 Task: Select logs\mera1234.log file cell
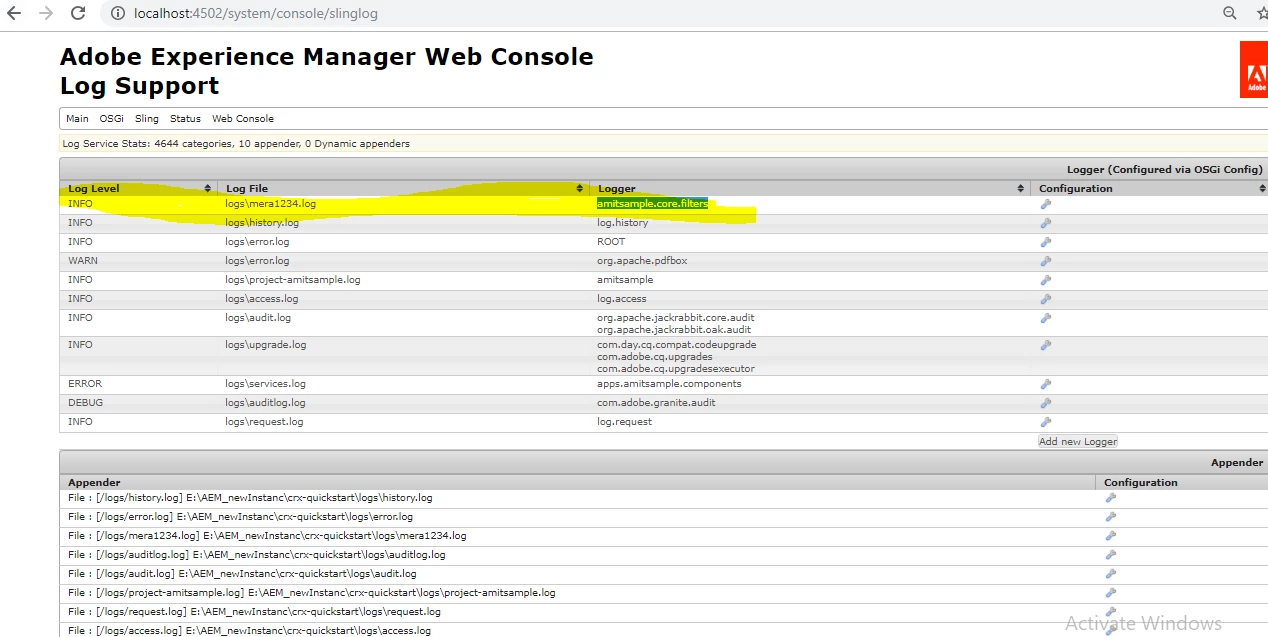[x=271, y=204]
